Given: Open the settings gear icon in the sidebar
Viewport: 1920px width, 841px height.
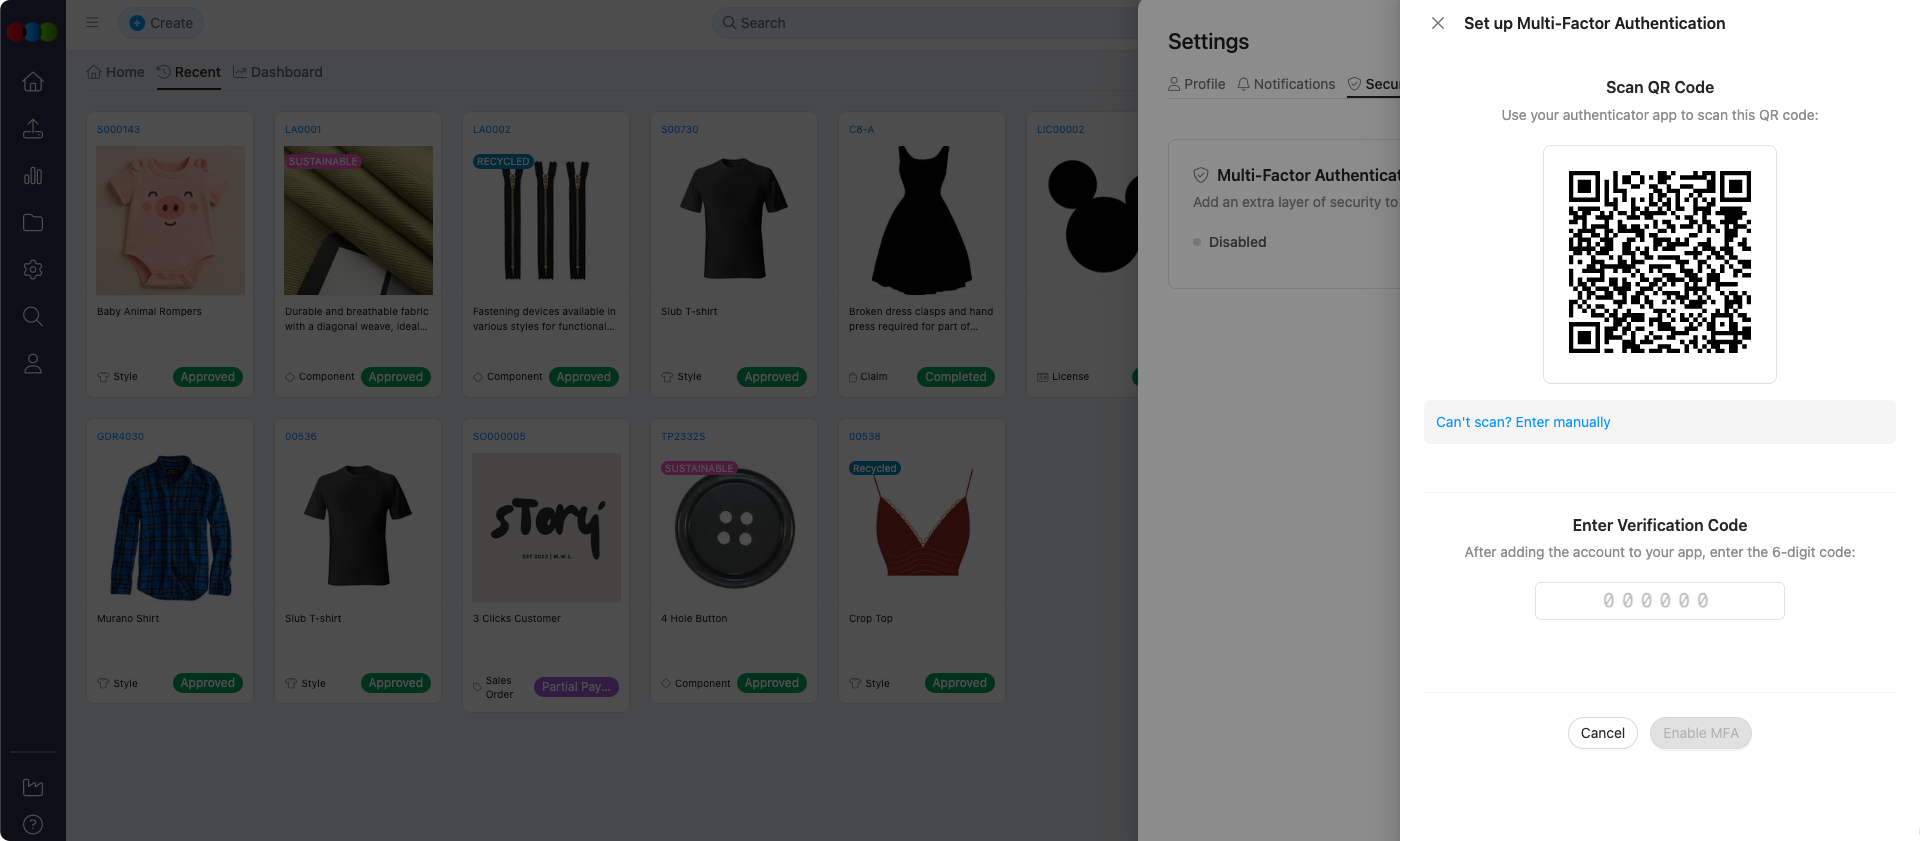Looking at the screenshot, I should (33, 270).
